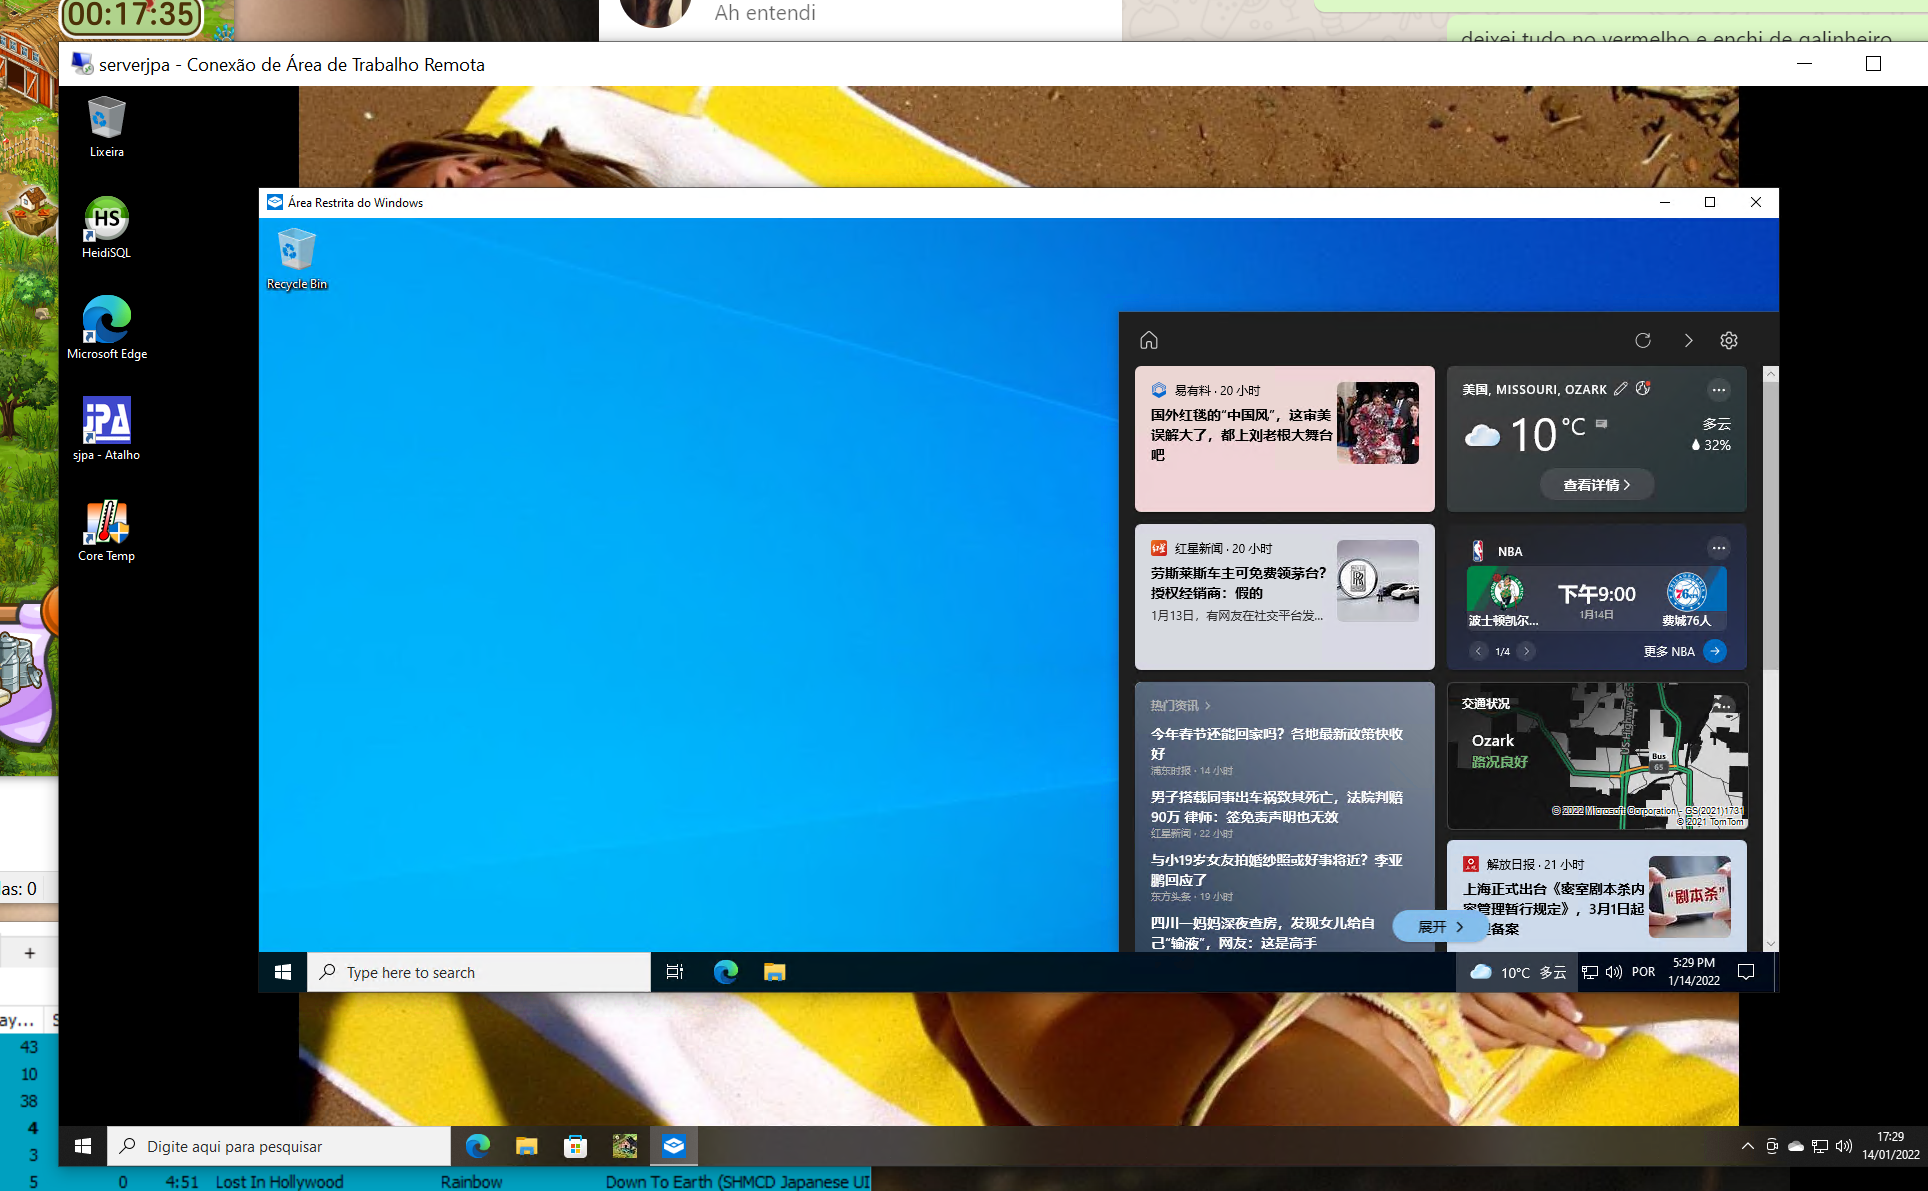The height and width of the screenshot is (1191, 1928).
Task: Show next NBA game with right chevron
Action: [1526, 651]
